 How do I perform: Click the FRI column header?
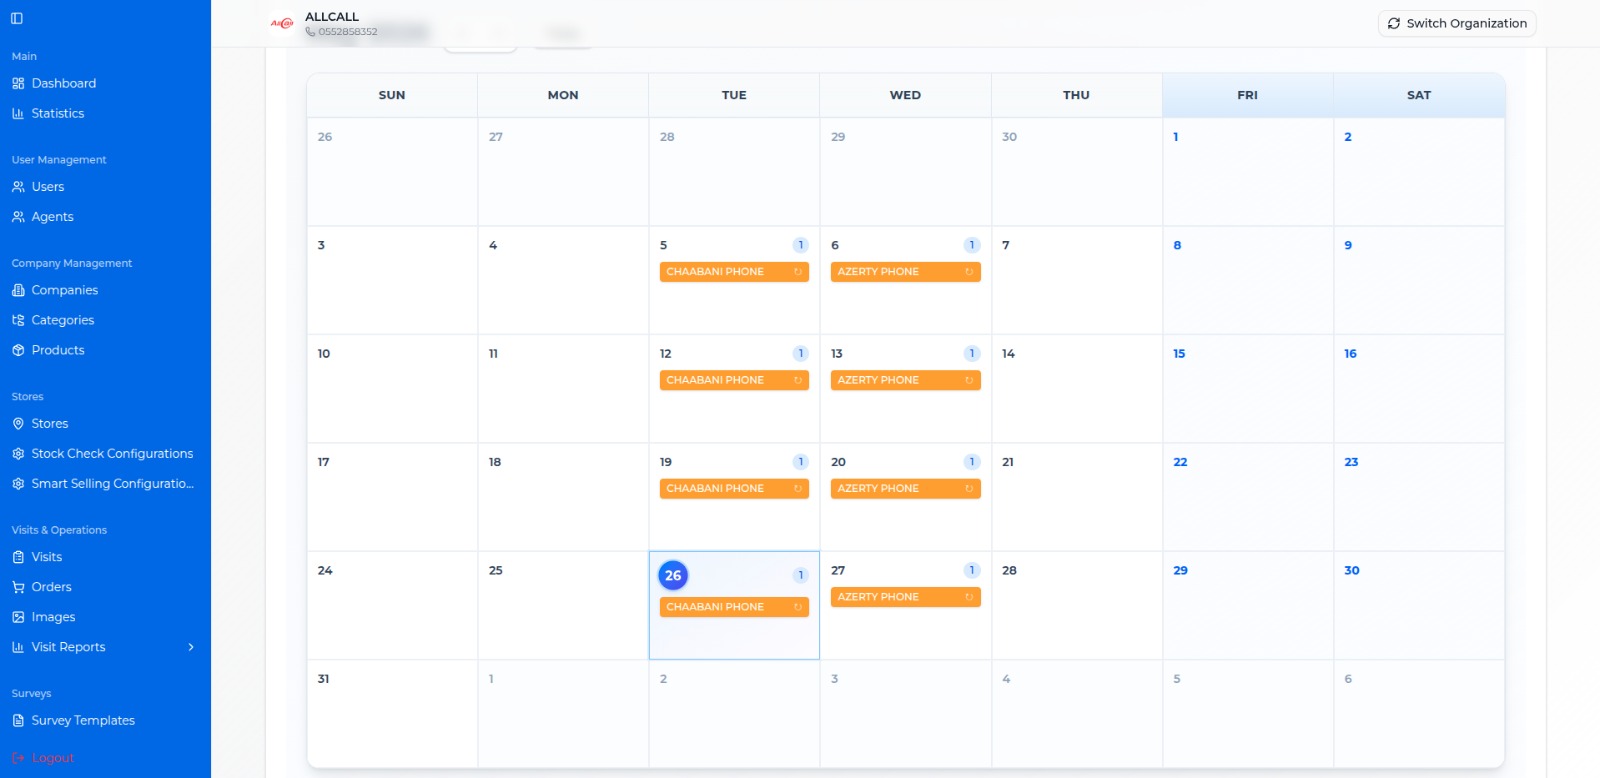pos(1248,95)
